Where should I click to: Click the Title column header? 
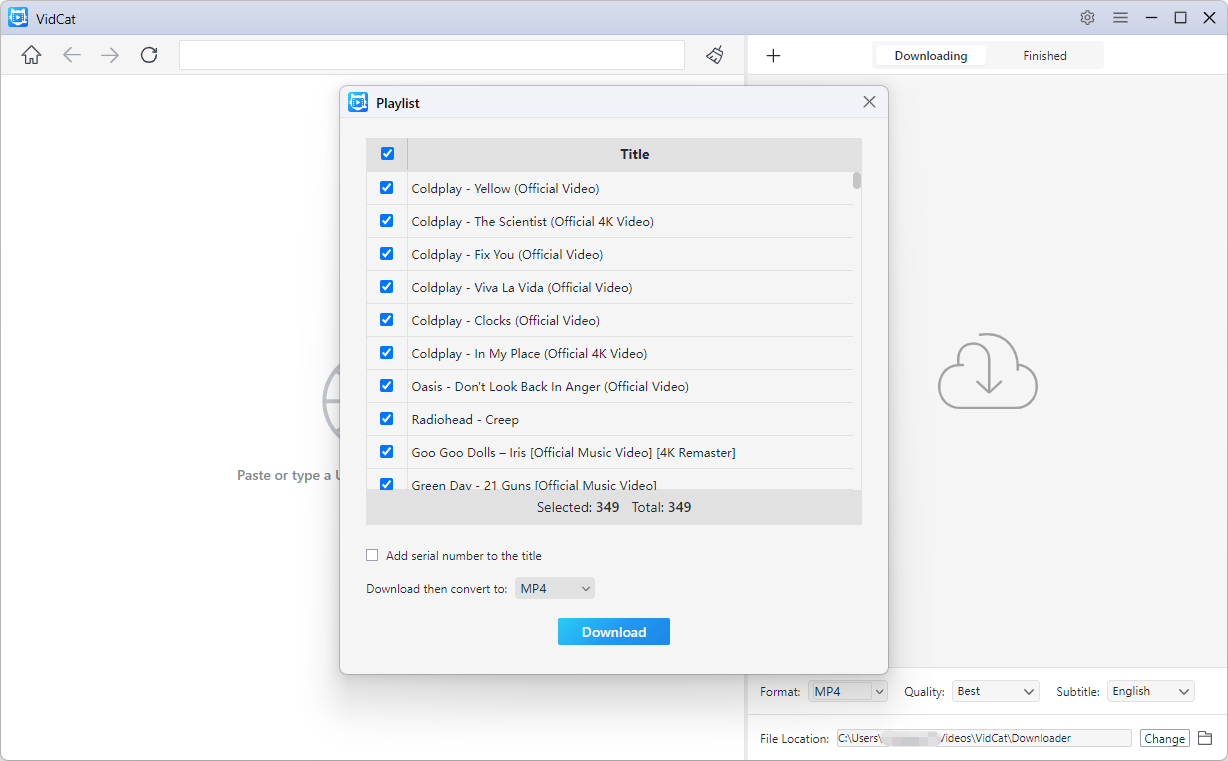pos(634,154)
